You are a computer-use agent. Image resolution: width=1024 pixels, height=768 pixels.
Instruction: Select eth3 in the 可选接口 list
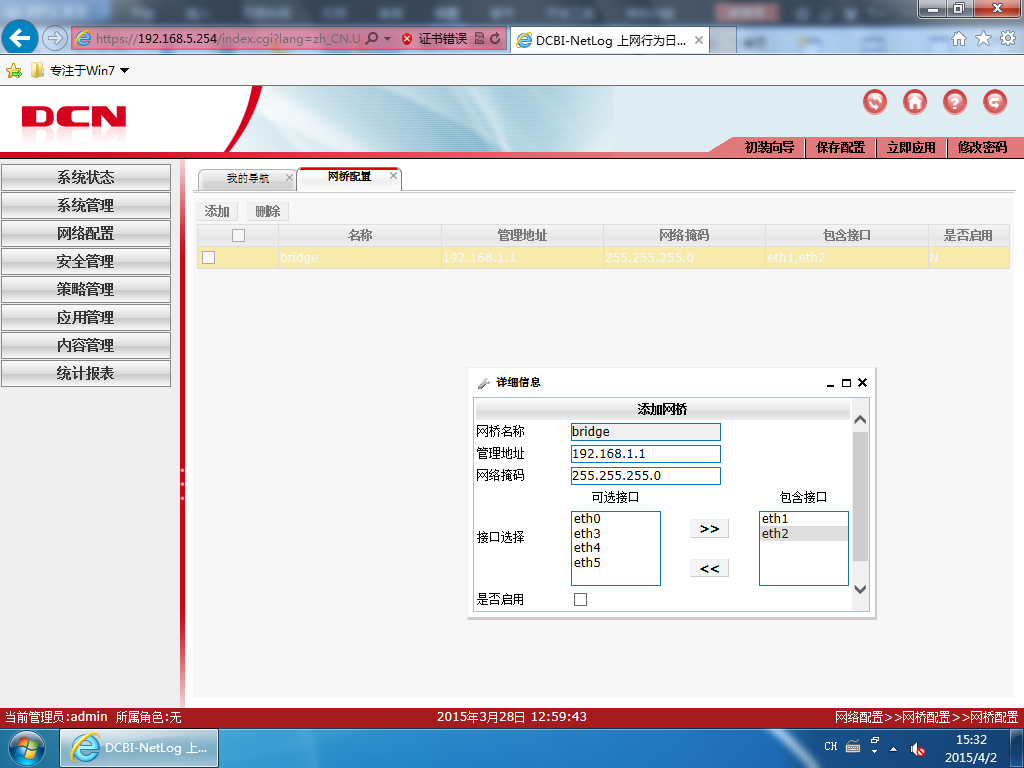(x=616, y=534)
